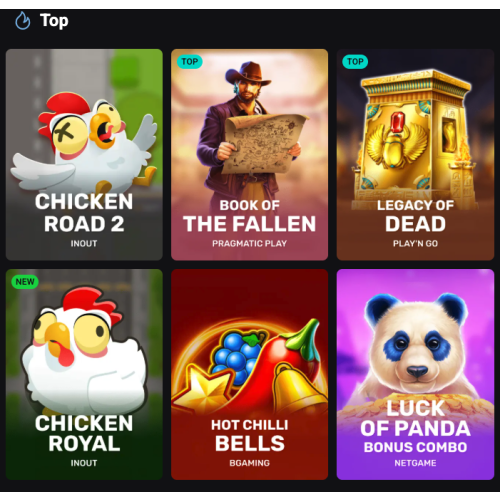Launch Book of the Fallen game
The width and height of the screenshot is (500, 500).
point(249,155)
